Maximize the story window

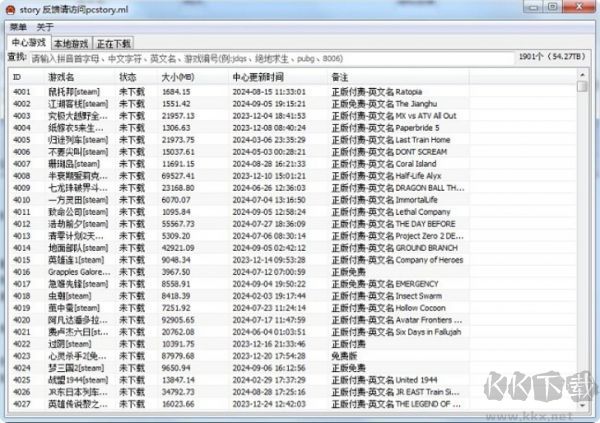553,7
